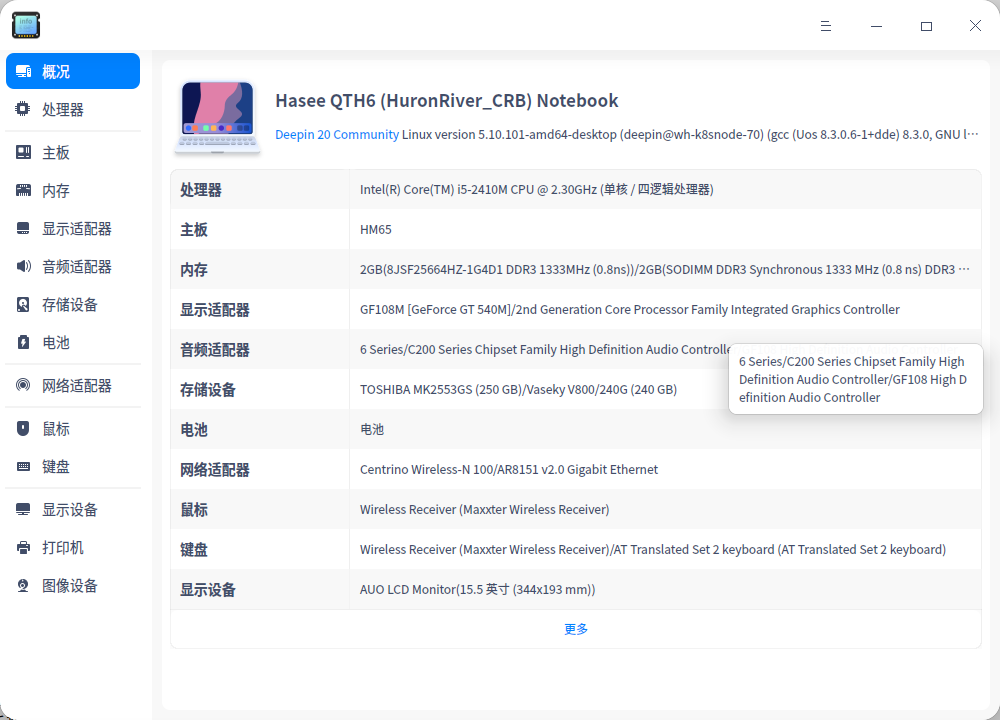This screenshot has width=1000, height=720.
Task: Select the 网络适配器 network adapter icon
Action: pos(22,385)
